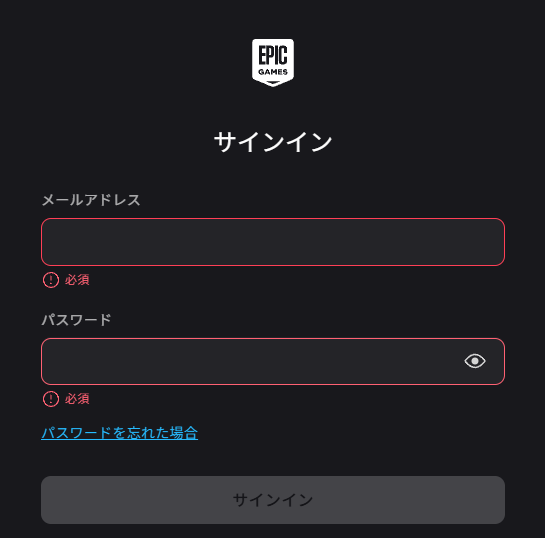The height and width of the screenshot is (538, 545).
Task: Click the パスワード field label
Action: pyautogui.click(x=76, y=320)
